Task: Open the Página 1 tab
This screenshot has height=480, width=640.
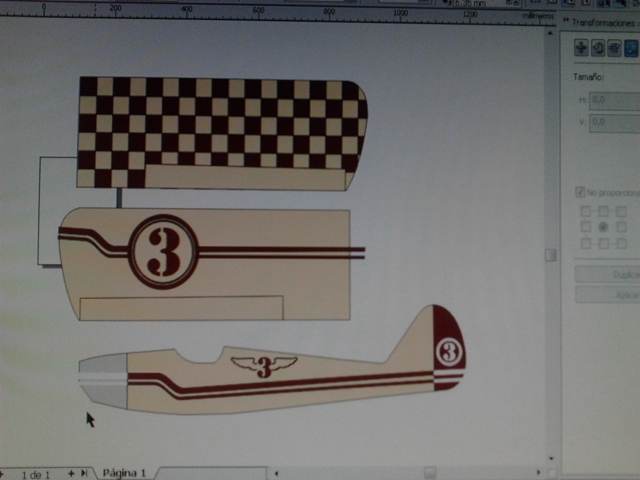Action: pyautogui.click(x=125, y=472)
